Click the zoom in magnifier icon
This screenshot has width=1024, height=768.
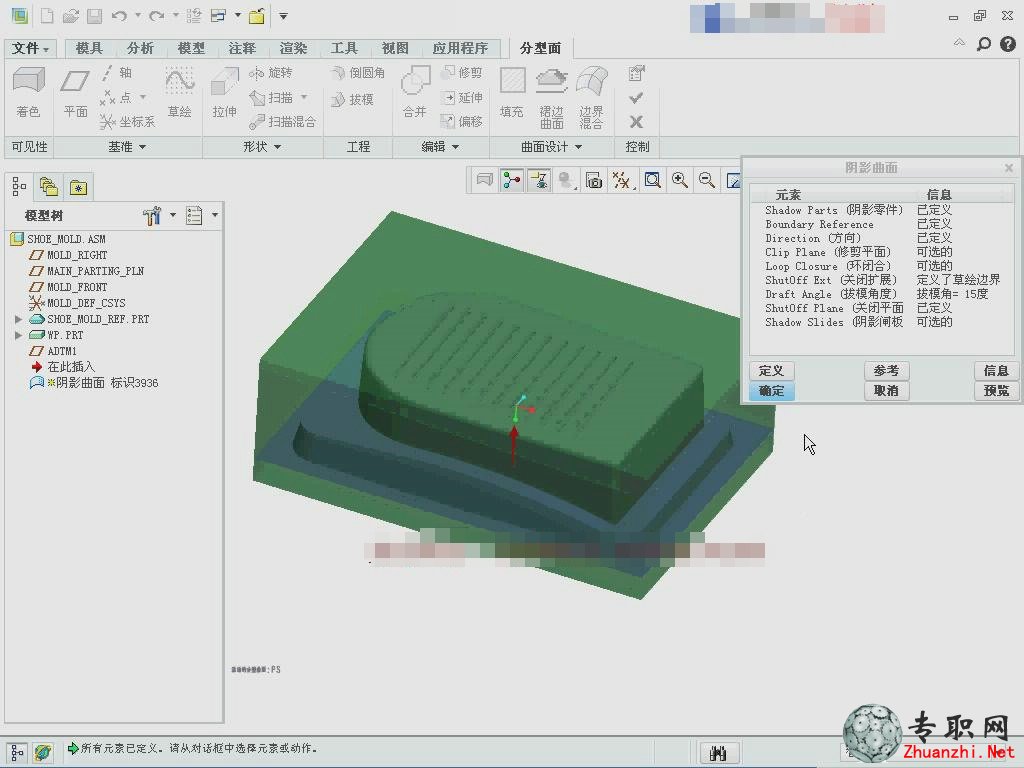click(x=679, y=180)
